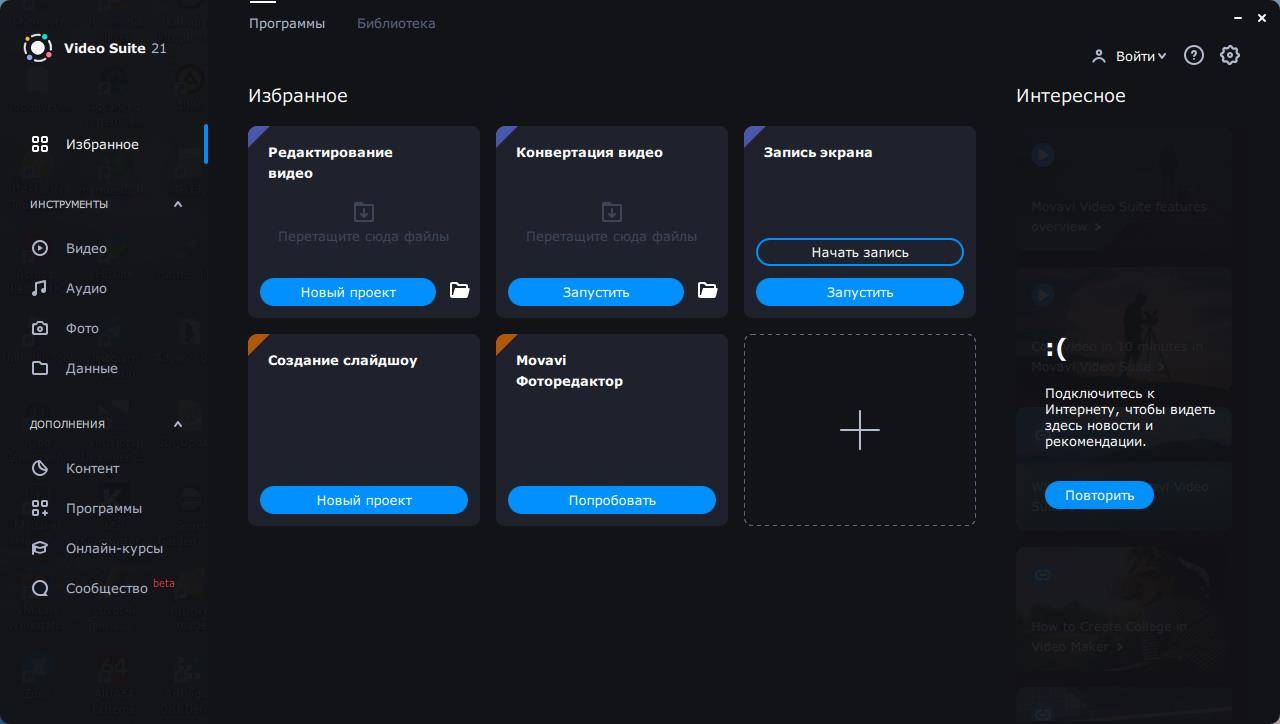Collapse the ДОПОЛНЕНИЯ group
The height and width of the screenshot is (724, 1280).
pyautogui.click(x=178, y=424)
